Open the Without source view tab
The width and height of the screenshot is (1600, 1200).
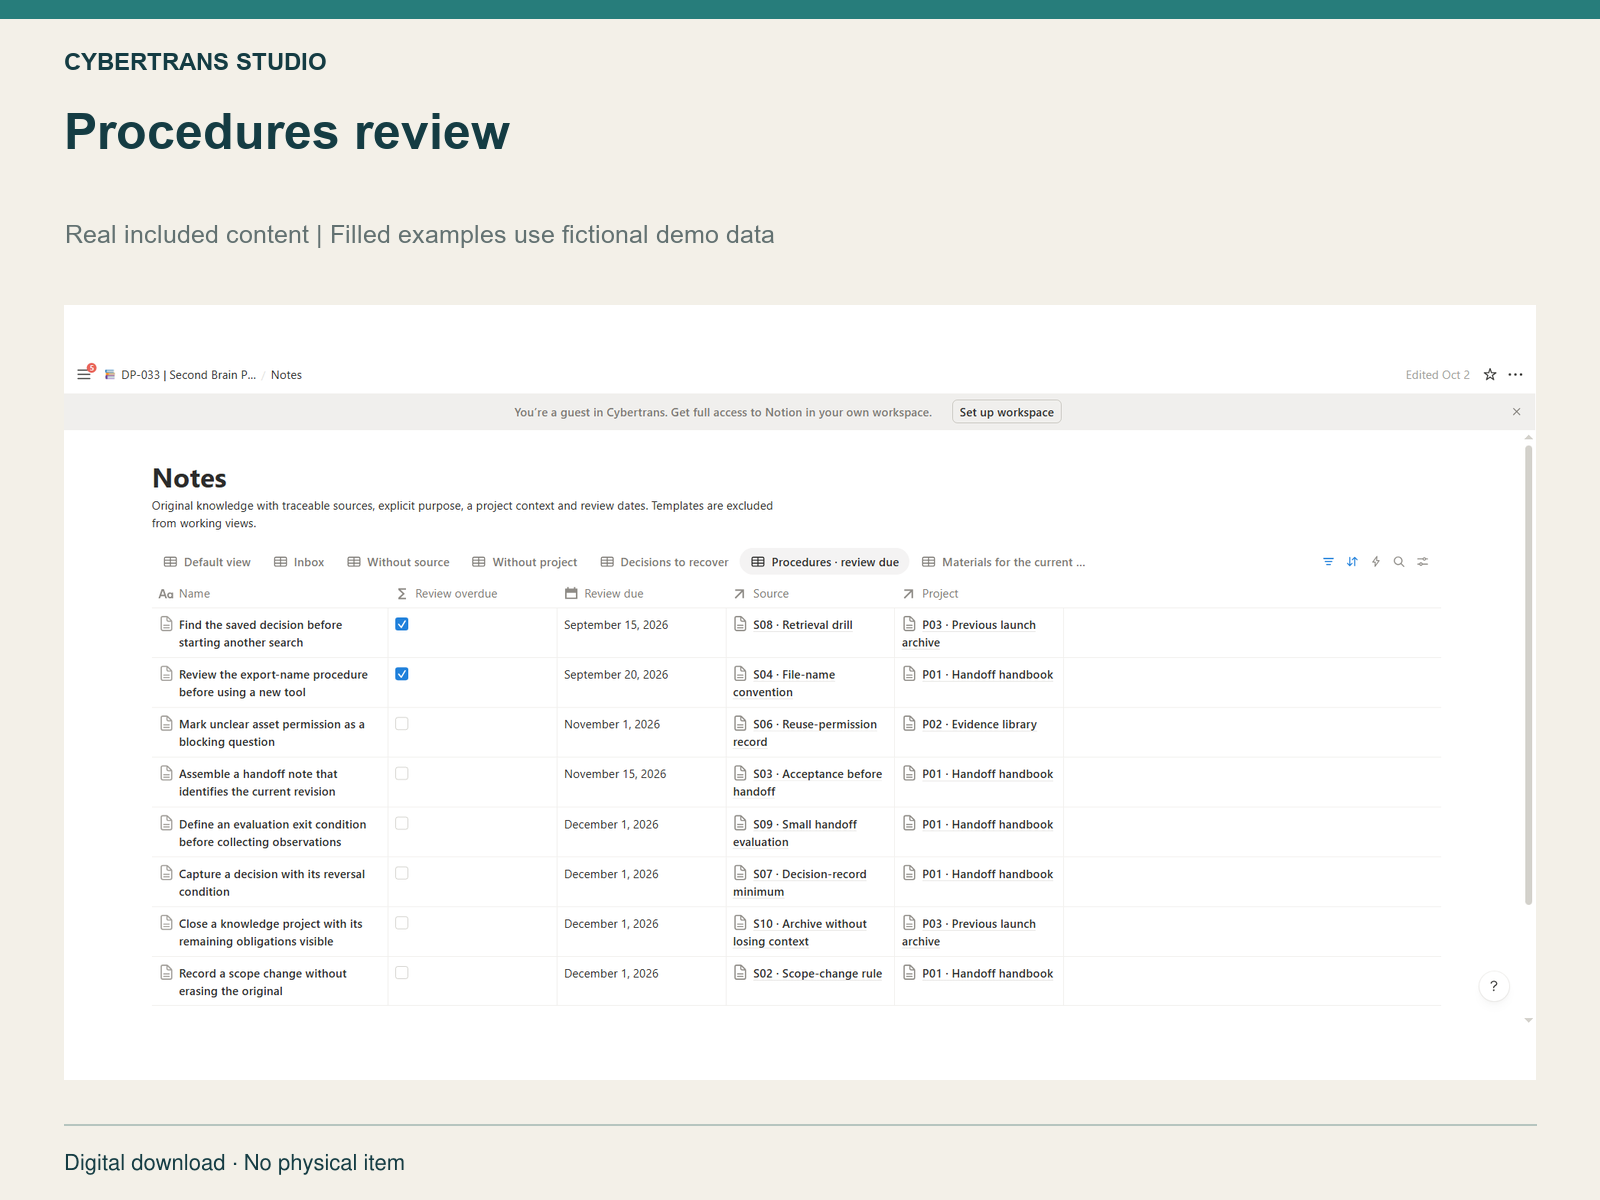[x=398, y=562]
